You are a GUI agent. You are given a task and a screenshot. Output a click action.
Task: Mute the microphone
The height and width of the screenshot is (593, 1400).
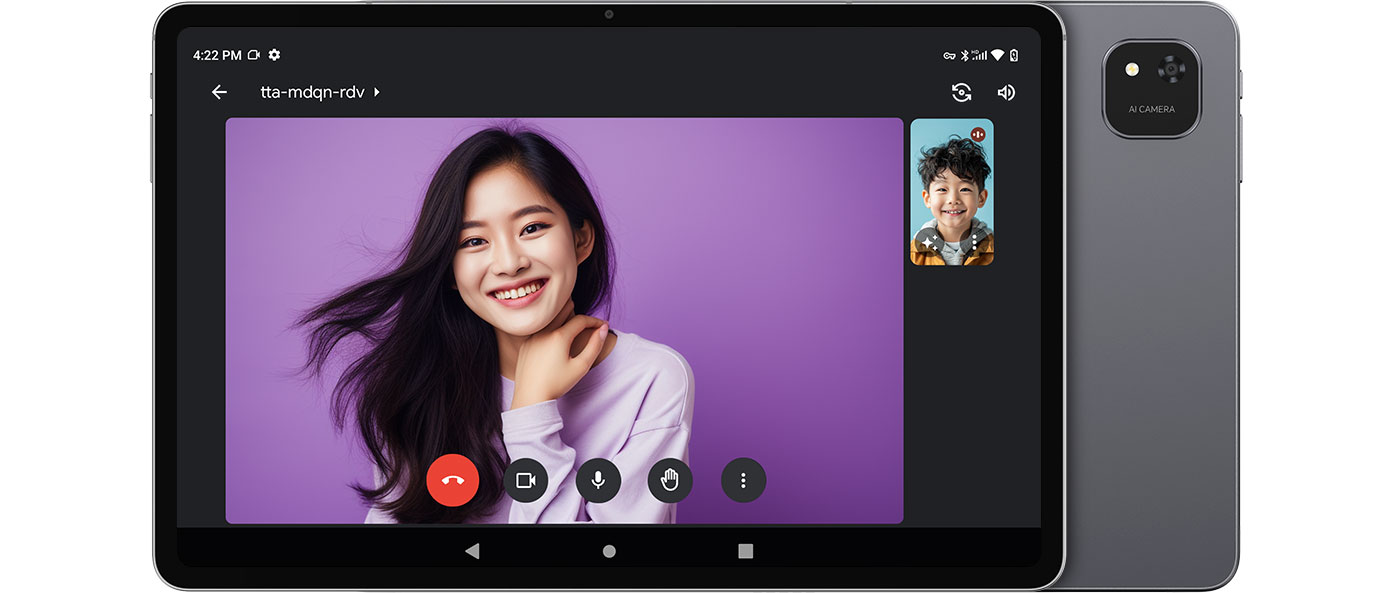tap(598, 480)
